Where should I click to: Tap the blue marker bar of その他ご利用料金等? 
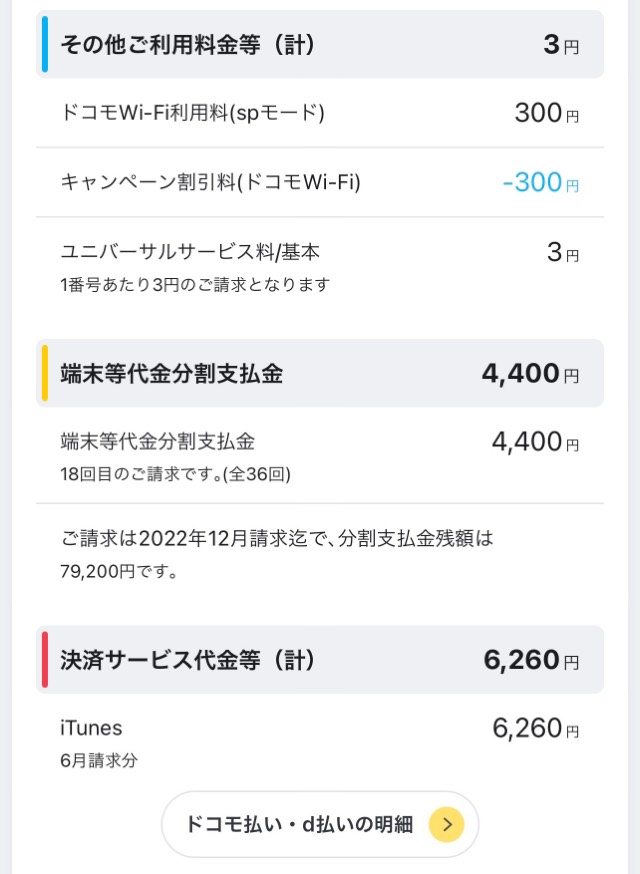pos(45,44)
